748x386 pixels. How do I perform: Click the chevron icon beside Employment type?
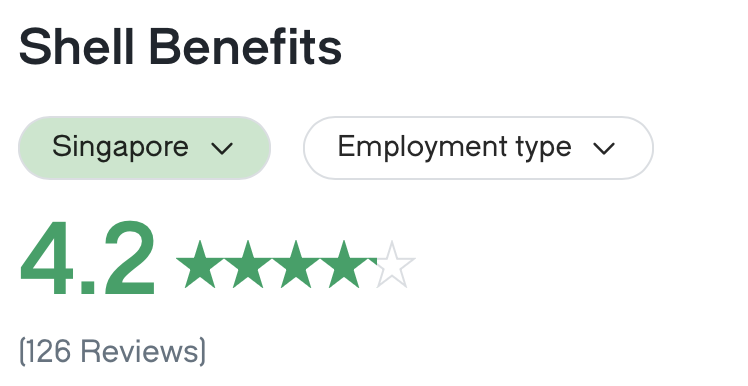(604, 148)
